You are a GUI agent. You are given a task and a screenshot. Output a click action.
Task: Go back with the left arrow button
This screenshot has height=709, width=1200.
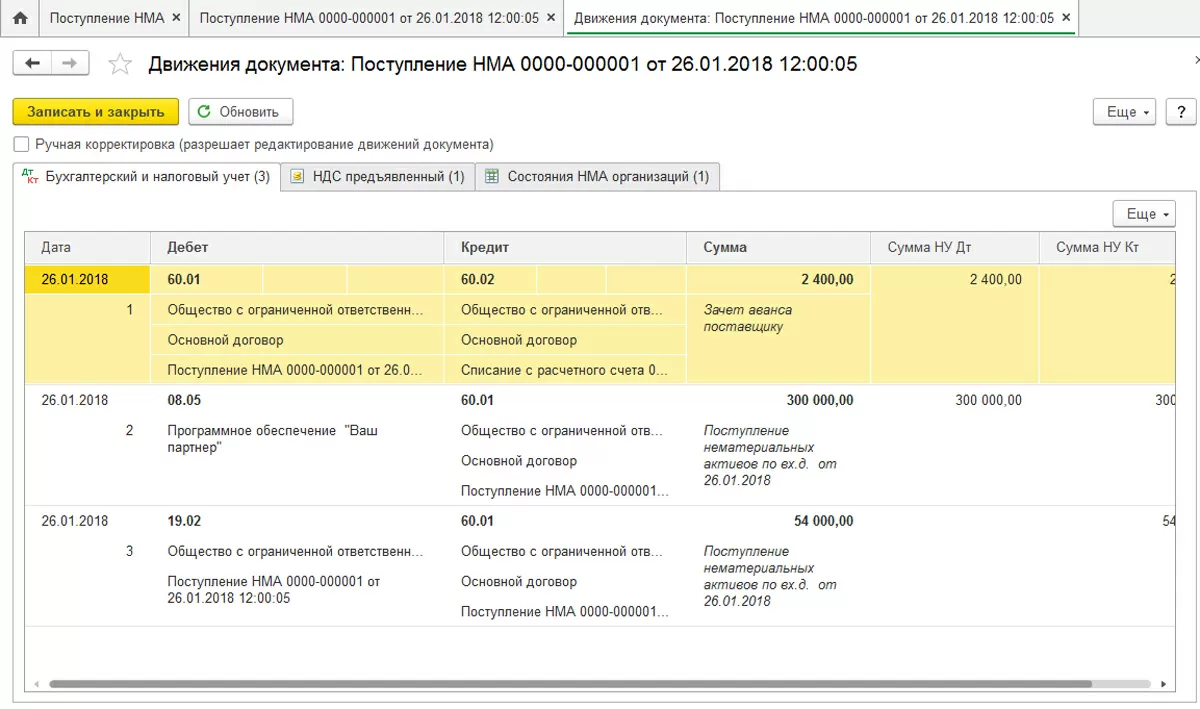tap(32, 63)
